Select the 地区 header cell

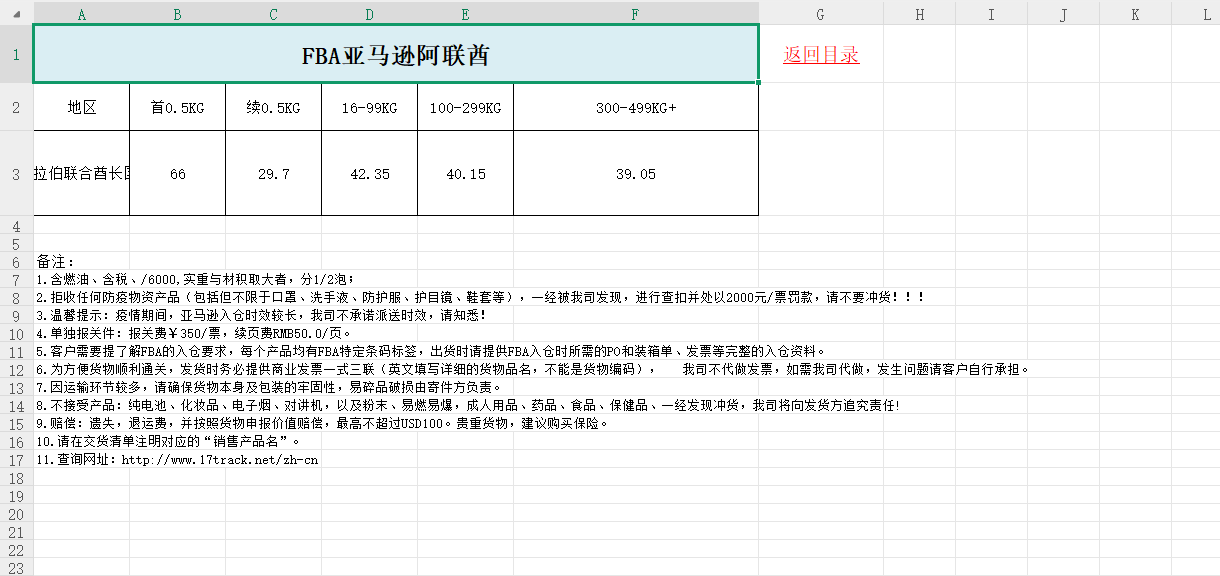[82, 107]
